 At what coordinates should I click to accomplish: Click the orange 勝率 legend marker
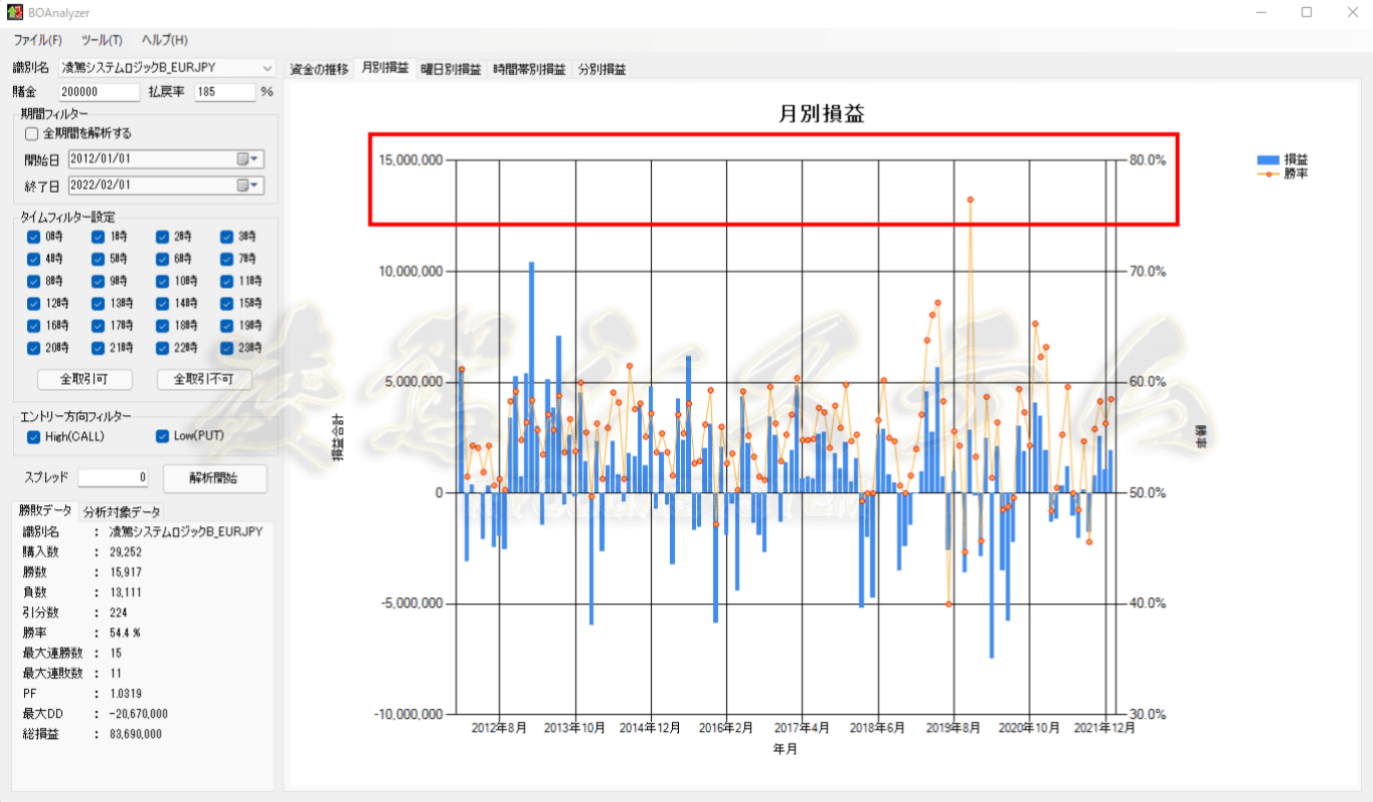[x=1267, y=174]
